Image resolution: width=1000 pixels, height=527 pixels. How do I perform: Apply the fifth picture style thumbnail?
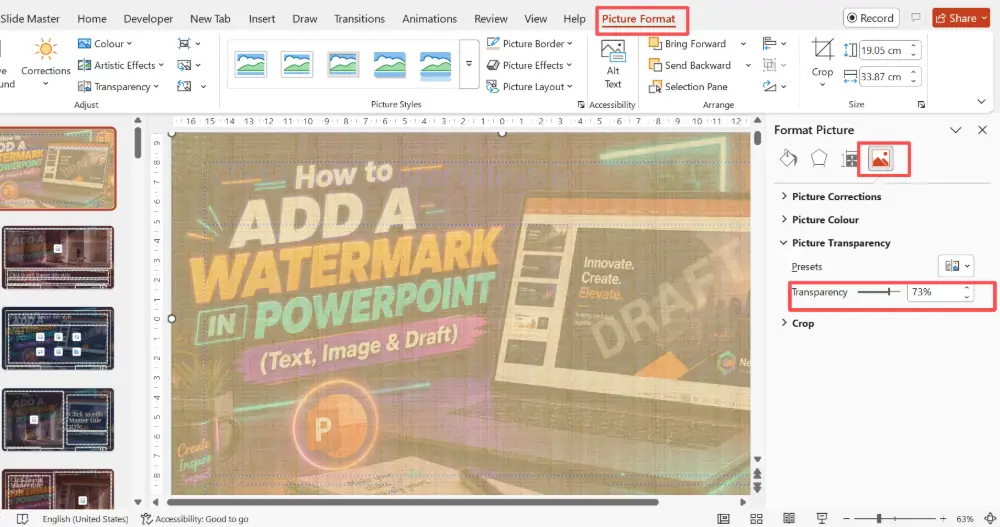[x=436, y=64]
